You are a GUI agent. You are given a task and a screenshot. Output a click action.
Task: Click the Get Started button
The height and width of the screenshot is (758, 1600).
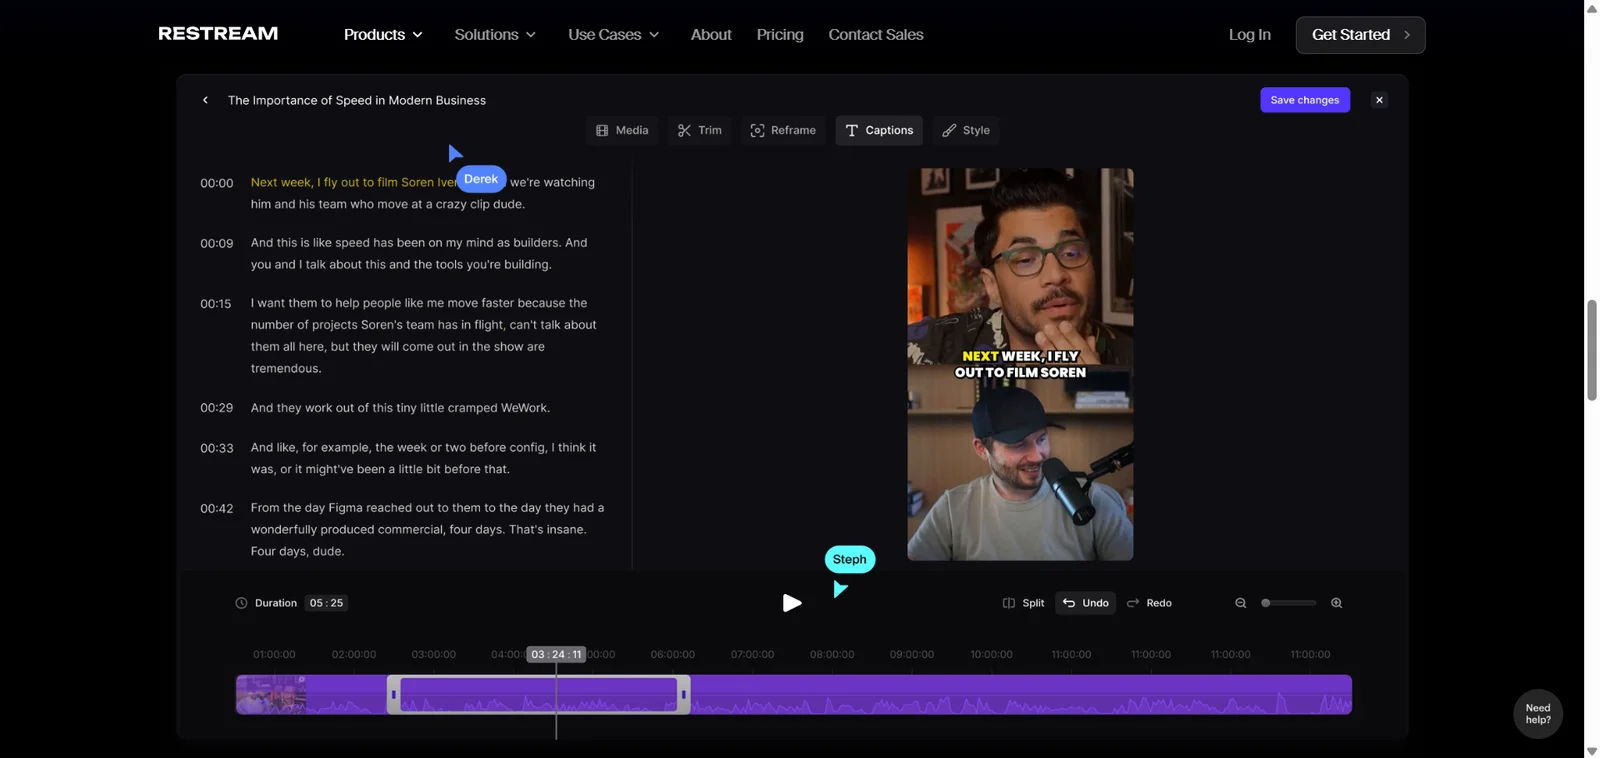click(x=1360, y=35)
